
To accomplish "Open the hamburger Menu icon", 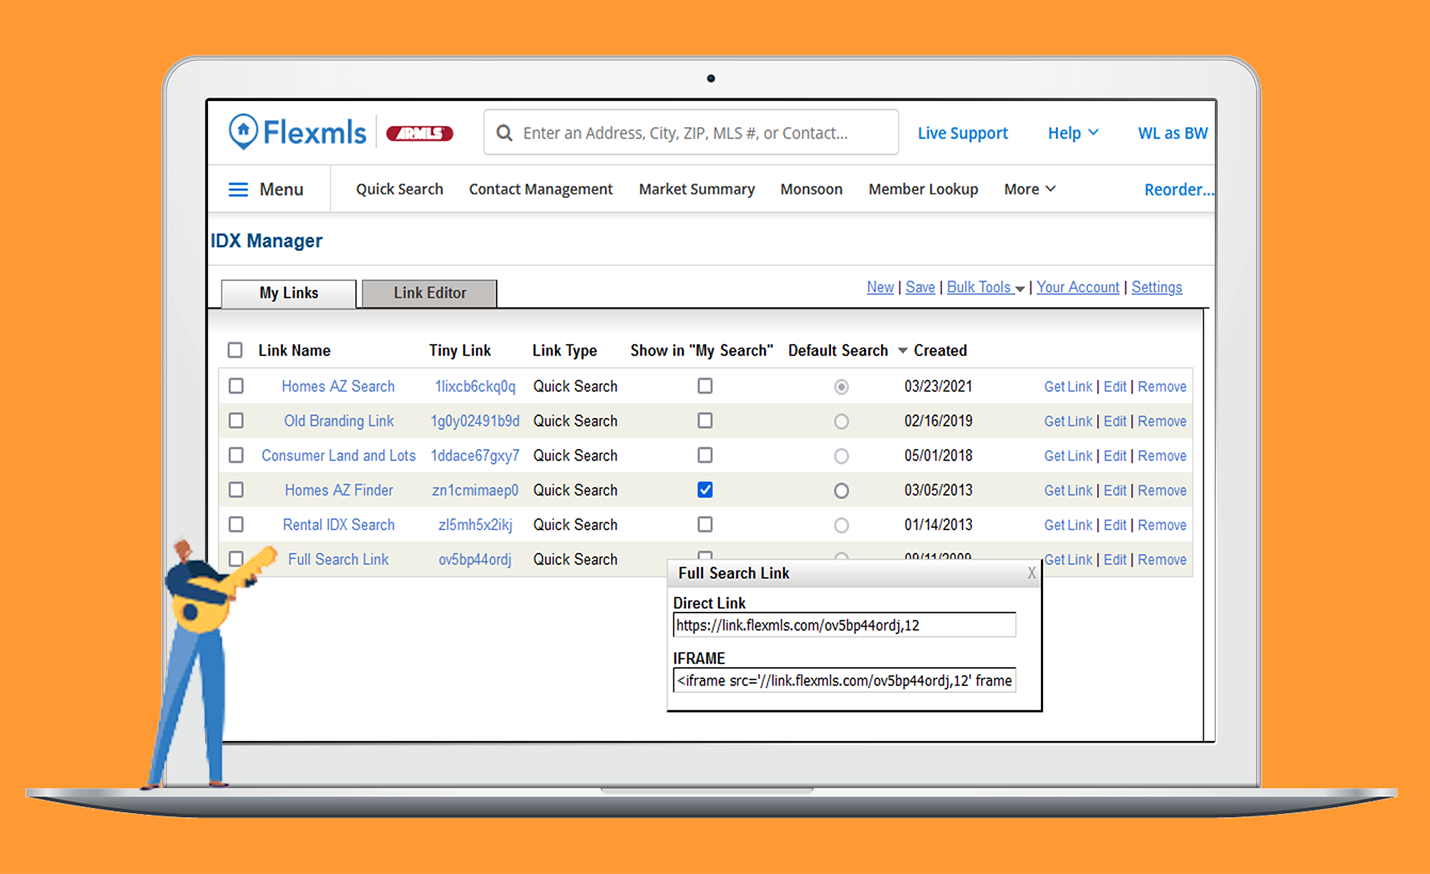I will point(238,190).
